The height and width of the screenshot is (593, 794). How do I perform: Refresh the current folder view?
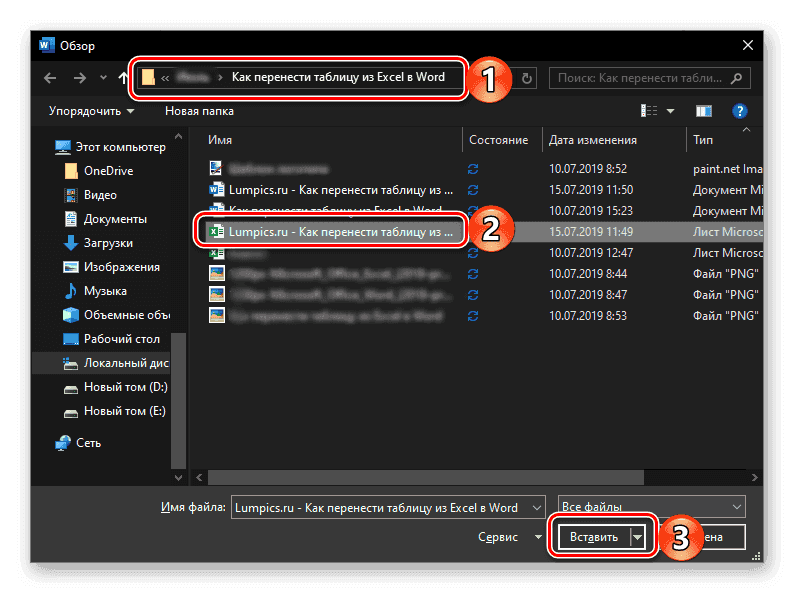pyautogui.click(x=527, y=78)
